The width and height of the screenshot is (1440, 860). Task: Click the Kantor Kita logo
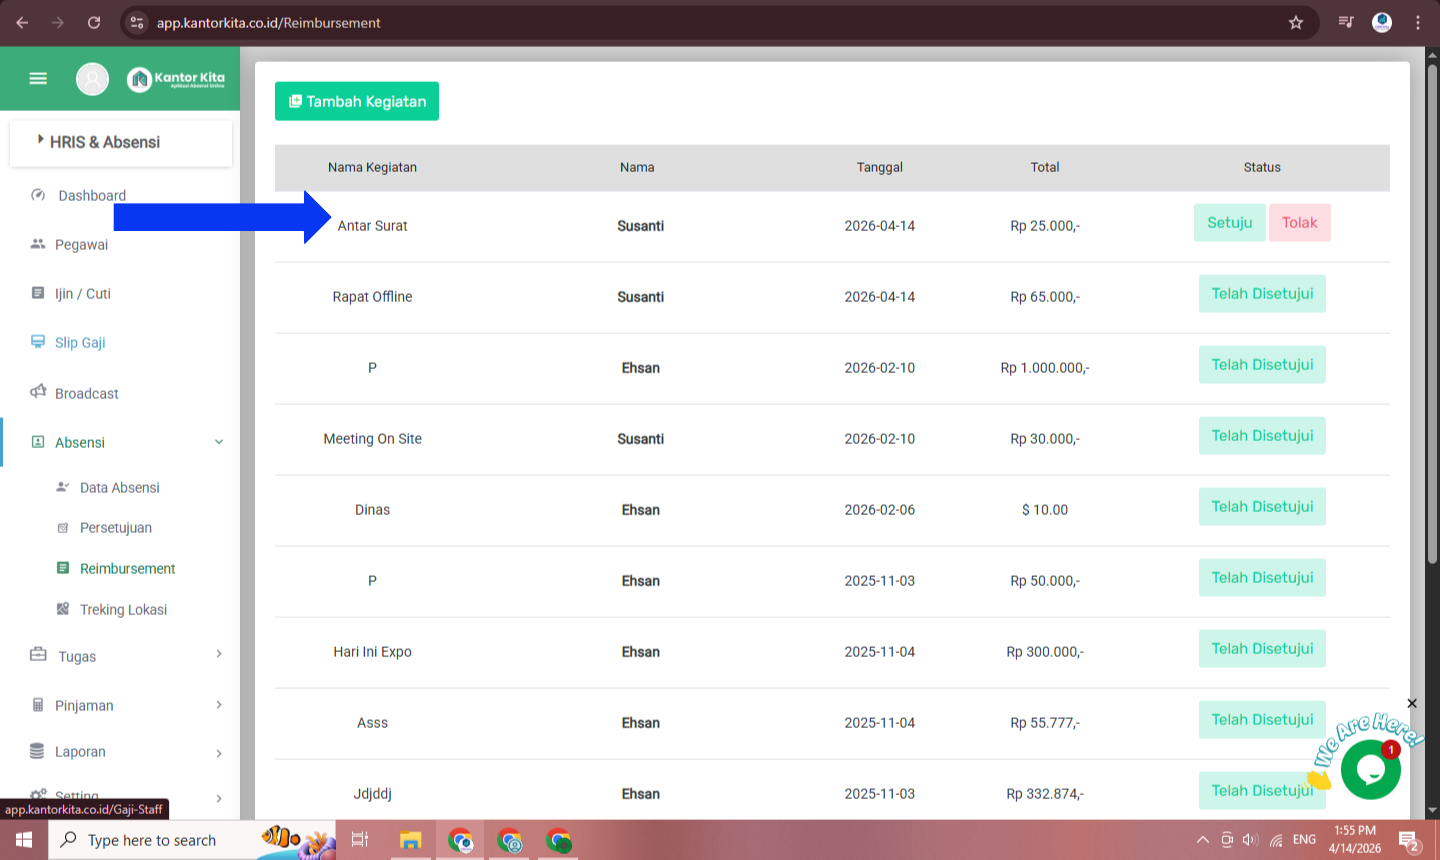[176, 78]
